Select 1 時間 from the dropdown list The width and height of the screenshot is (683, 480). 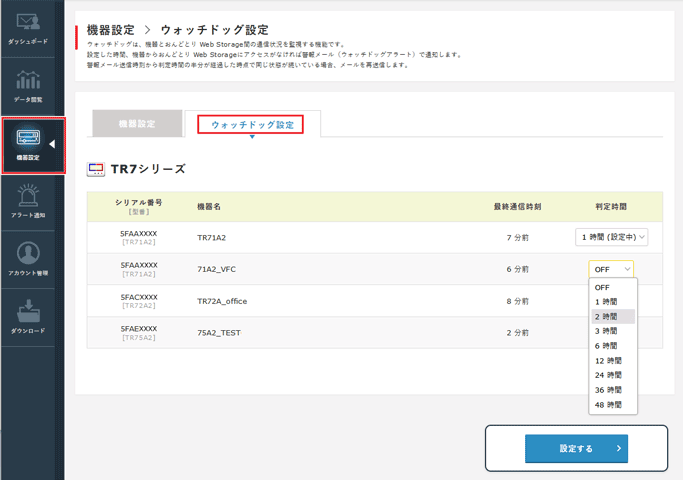(x=606, y=302)
